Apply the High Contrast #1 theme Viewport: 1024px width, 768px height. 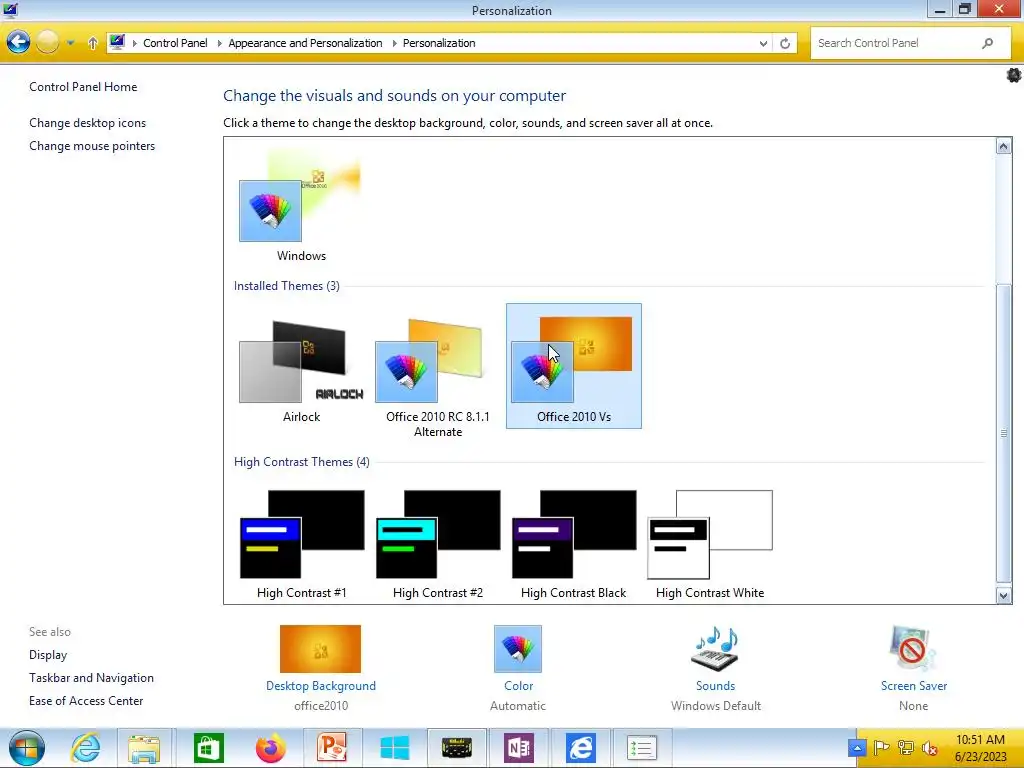click(x=302, y=544)
